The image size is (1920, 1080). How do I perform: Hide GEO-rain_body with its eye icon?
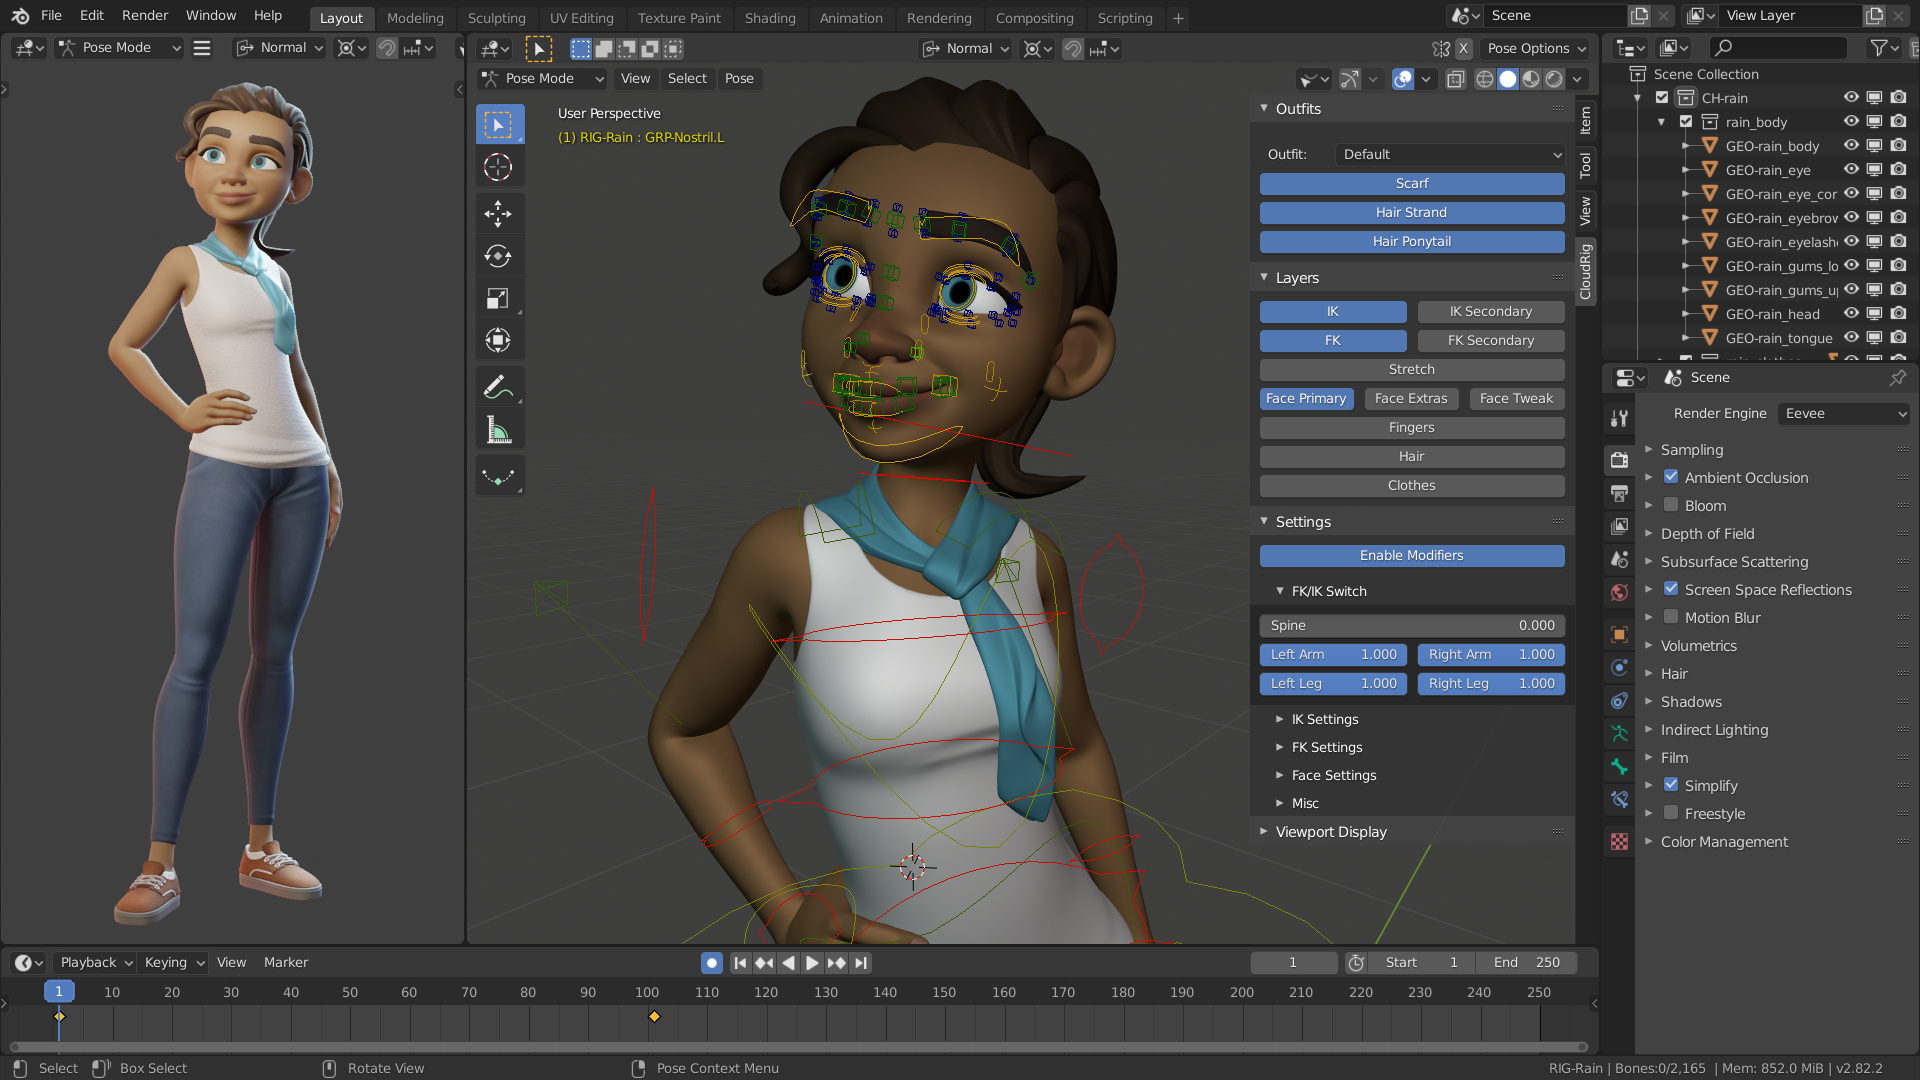coord(1851,145)
